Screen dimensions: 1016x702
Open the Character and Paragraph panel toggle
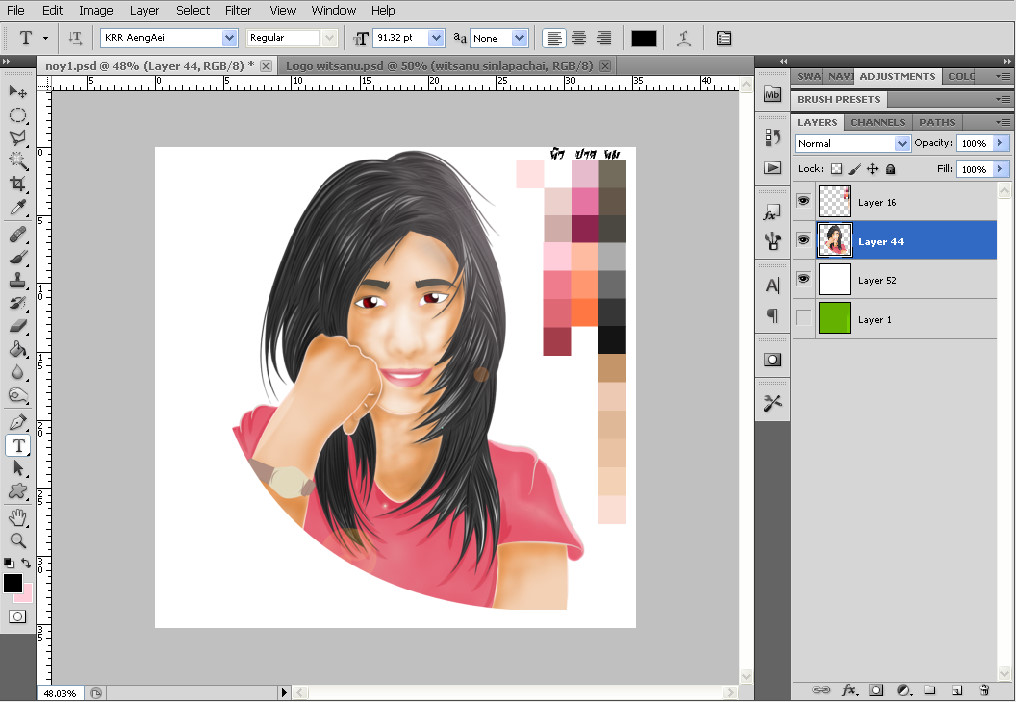tap(723, 38)
